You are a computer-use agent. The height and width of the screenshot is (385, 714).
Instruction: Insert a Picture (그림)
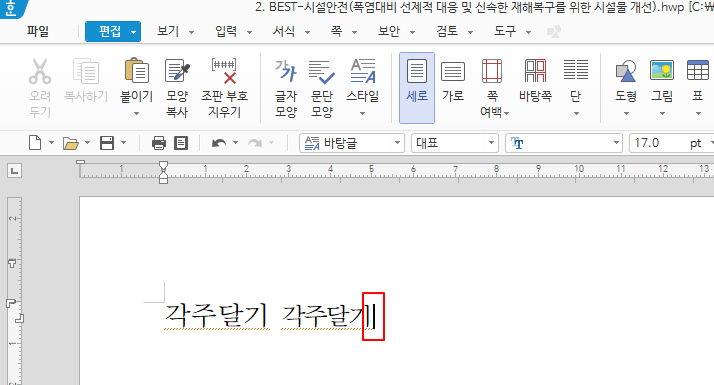(662, 72)
